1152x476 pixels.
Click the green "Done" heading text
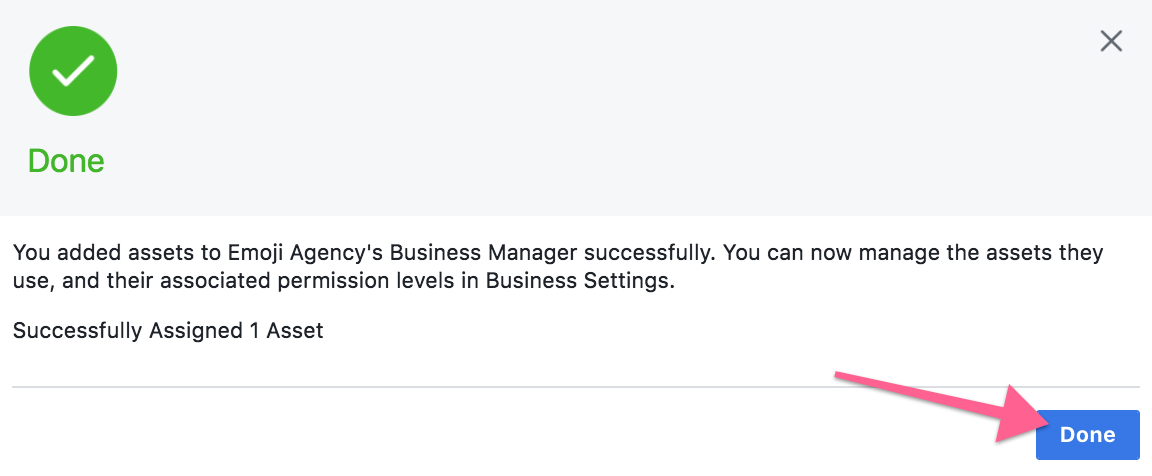(66, 161)
